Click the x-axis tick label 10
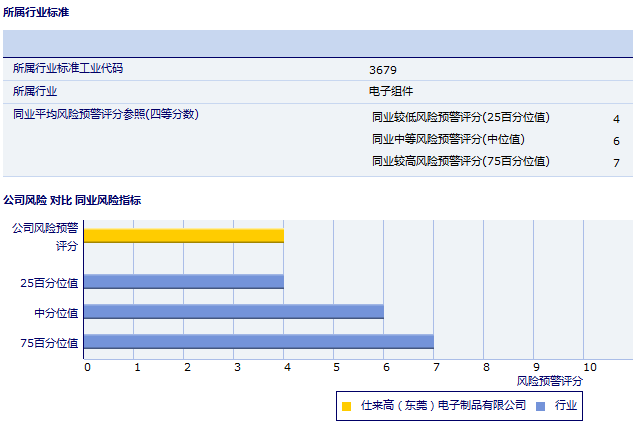The height and width of the screenshot is (427, 642). [x=589, y=367]
